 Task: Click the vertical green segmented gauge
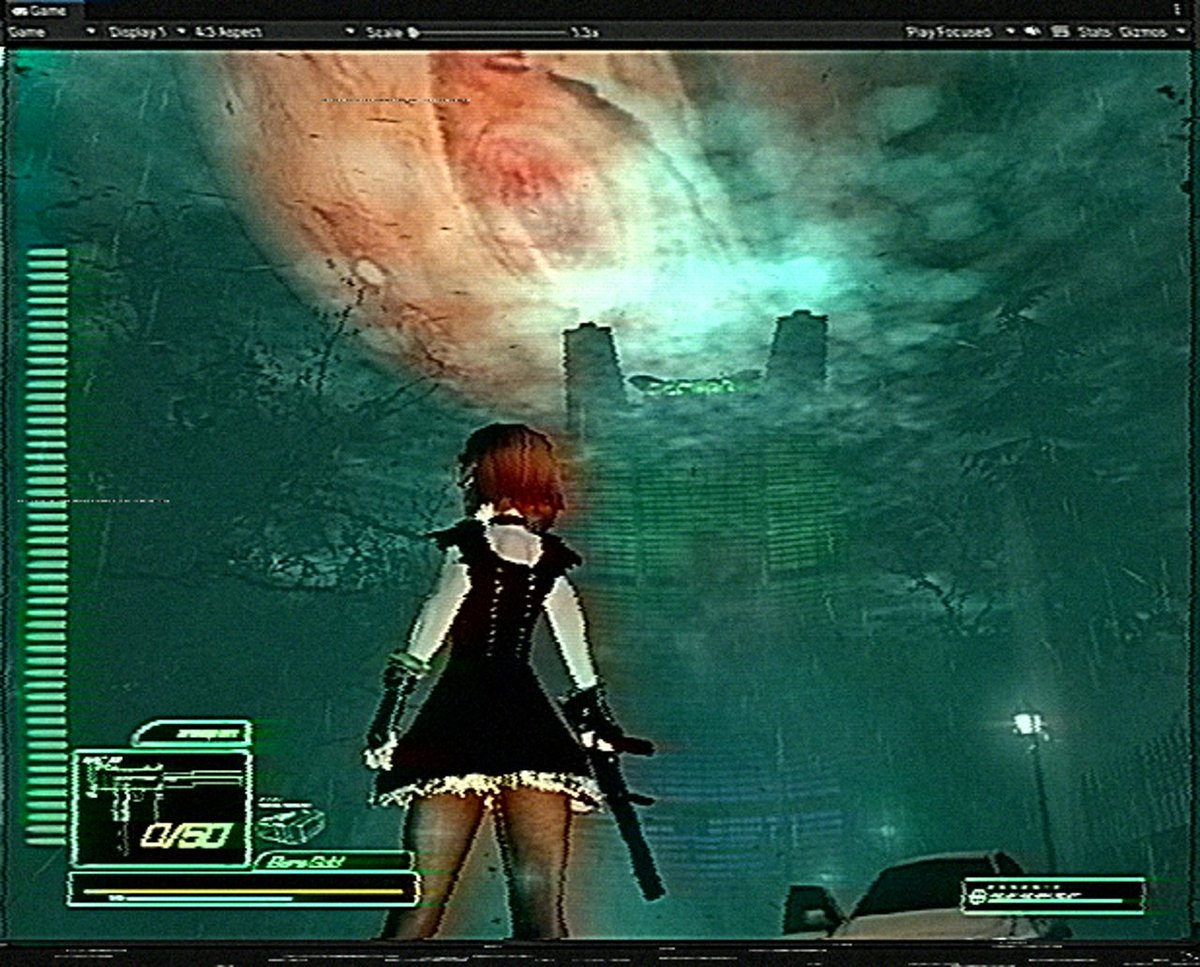tap(47, 546)
